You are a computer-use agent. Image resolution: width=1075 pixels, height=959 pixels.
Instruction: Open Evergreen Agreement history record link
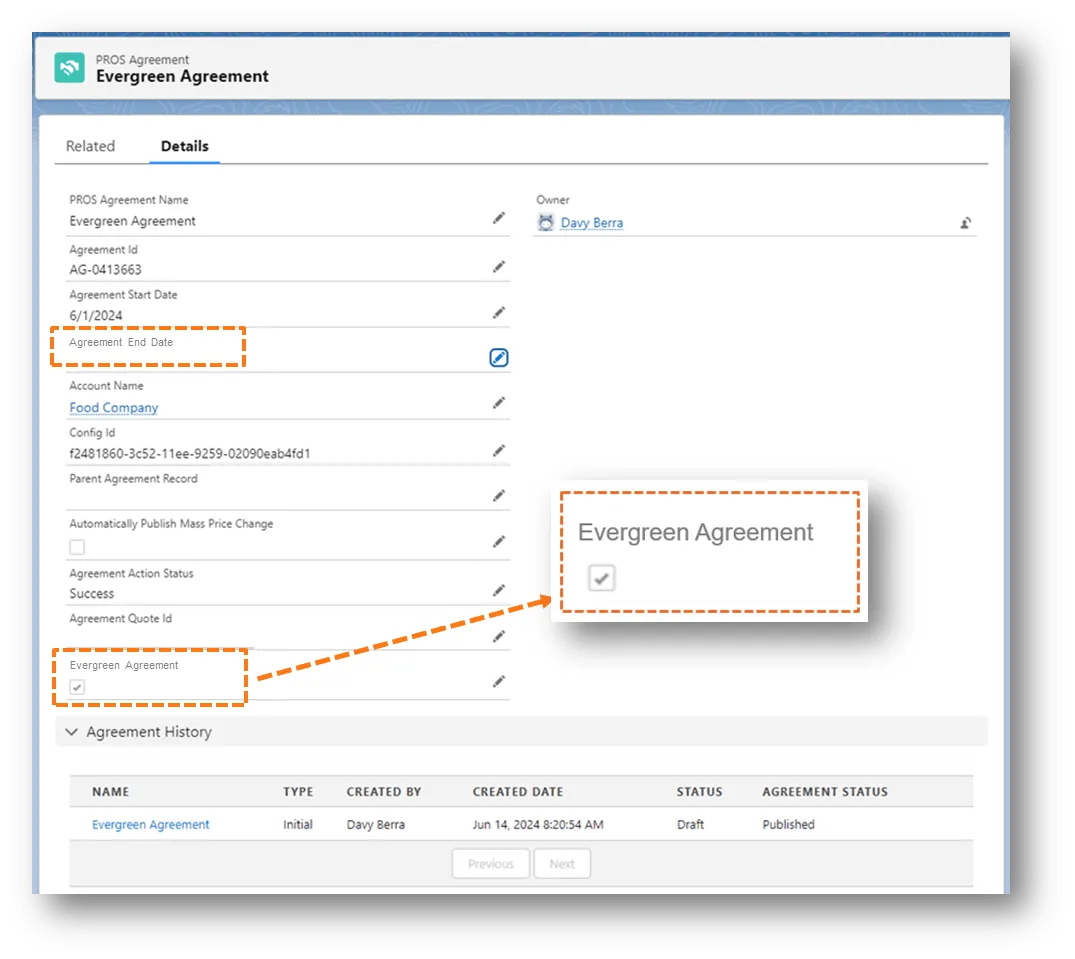tap(150, 825)
